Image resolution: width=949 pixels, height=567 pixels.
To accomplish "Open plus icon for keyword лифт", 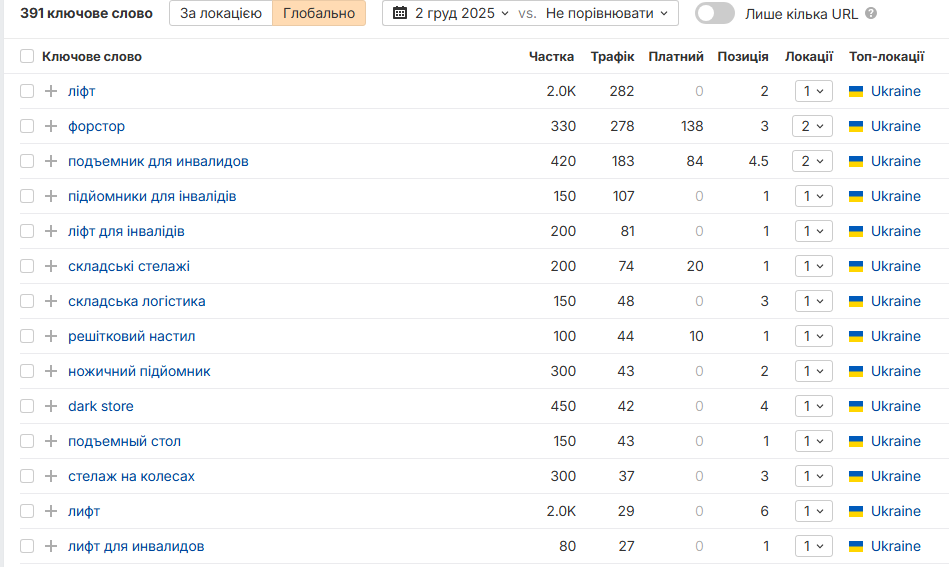I will (51, 511).
